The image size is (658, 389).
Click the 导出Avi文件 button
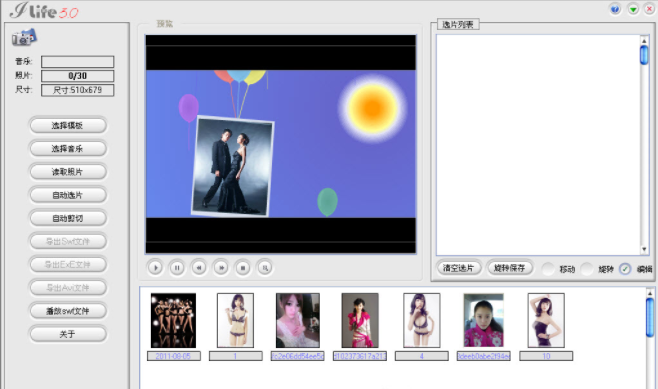pyautogui.click(x=68, y=288)
